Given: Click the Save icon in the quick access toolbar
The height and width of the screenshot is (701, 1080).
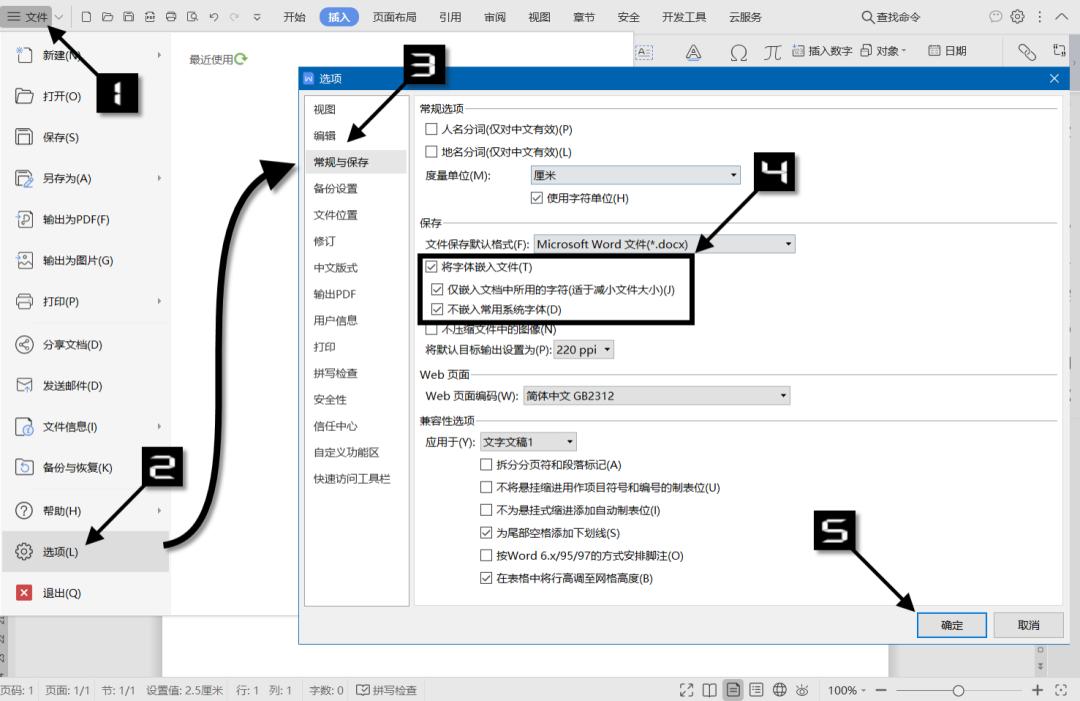Looking at the screenshot, I should [129, 16].
